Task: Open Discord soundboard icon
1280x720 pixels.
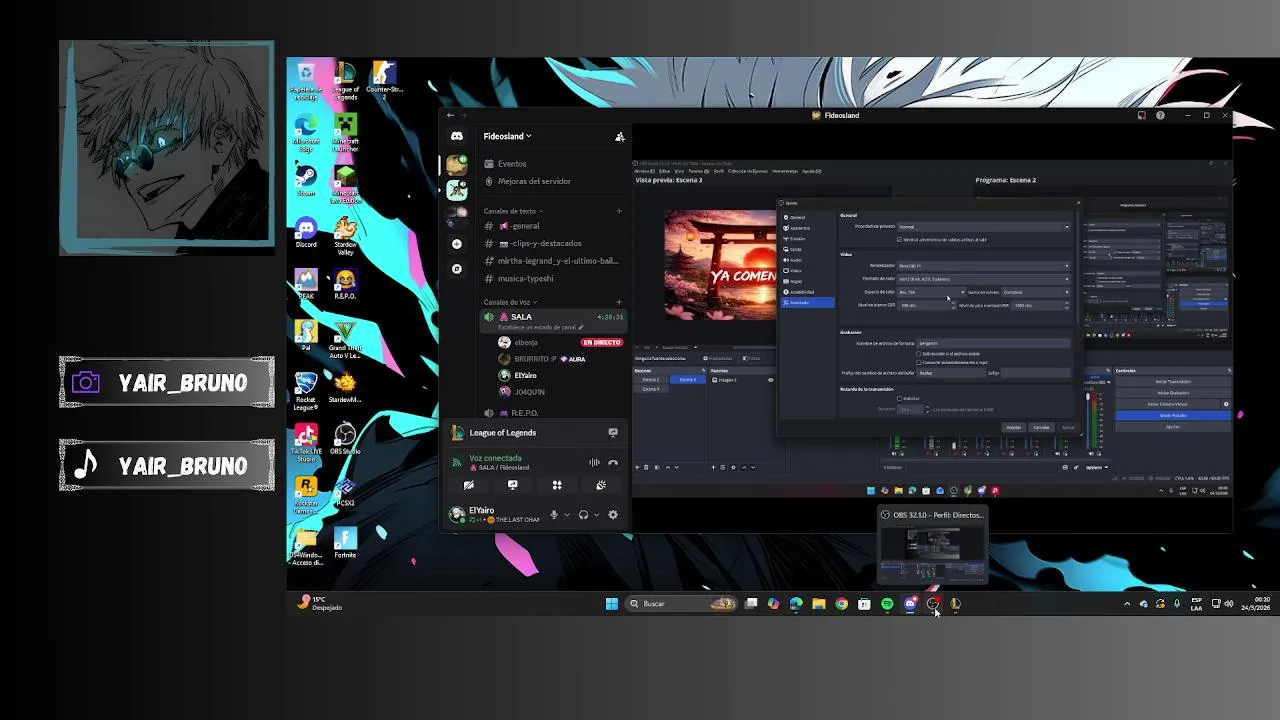Action: coord(601,485)
